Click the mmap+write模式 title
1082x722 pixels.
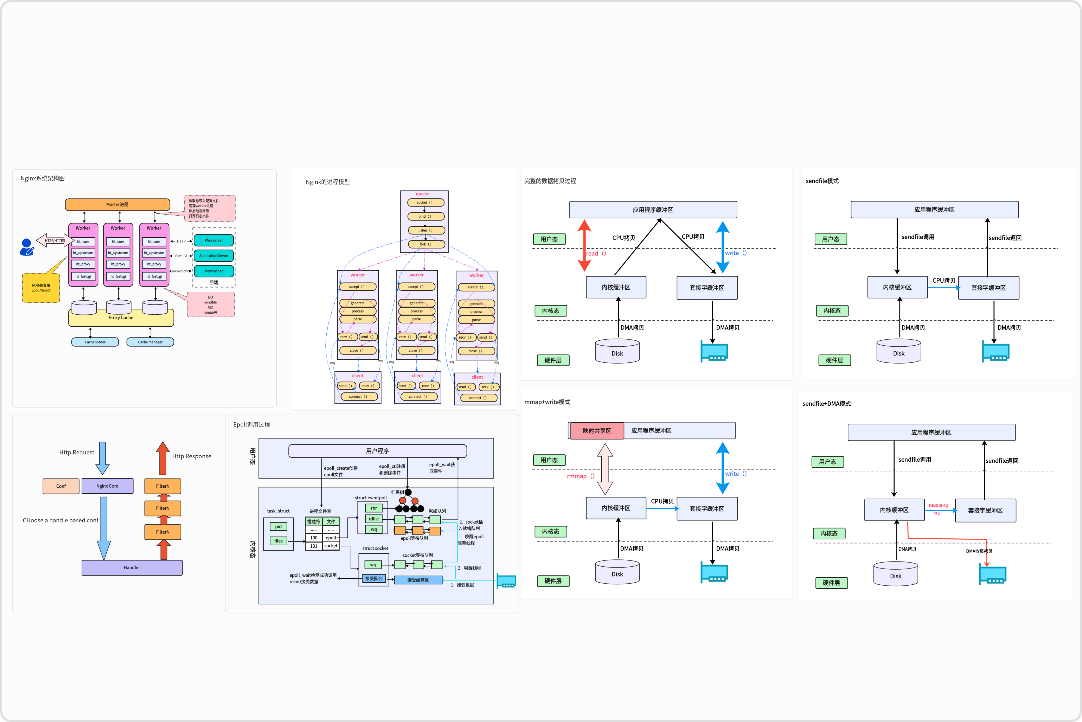547,402
